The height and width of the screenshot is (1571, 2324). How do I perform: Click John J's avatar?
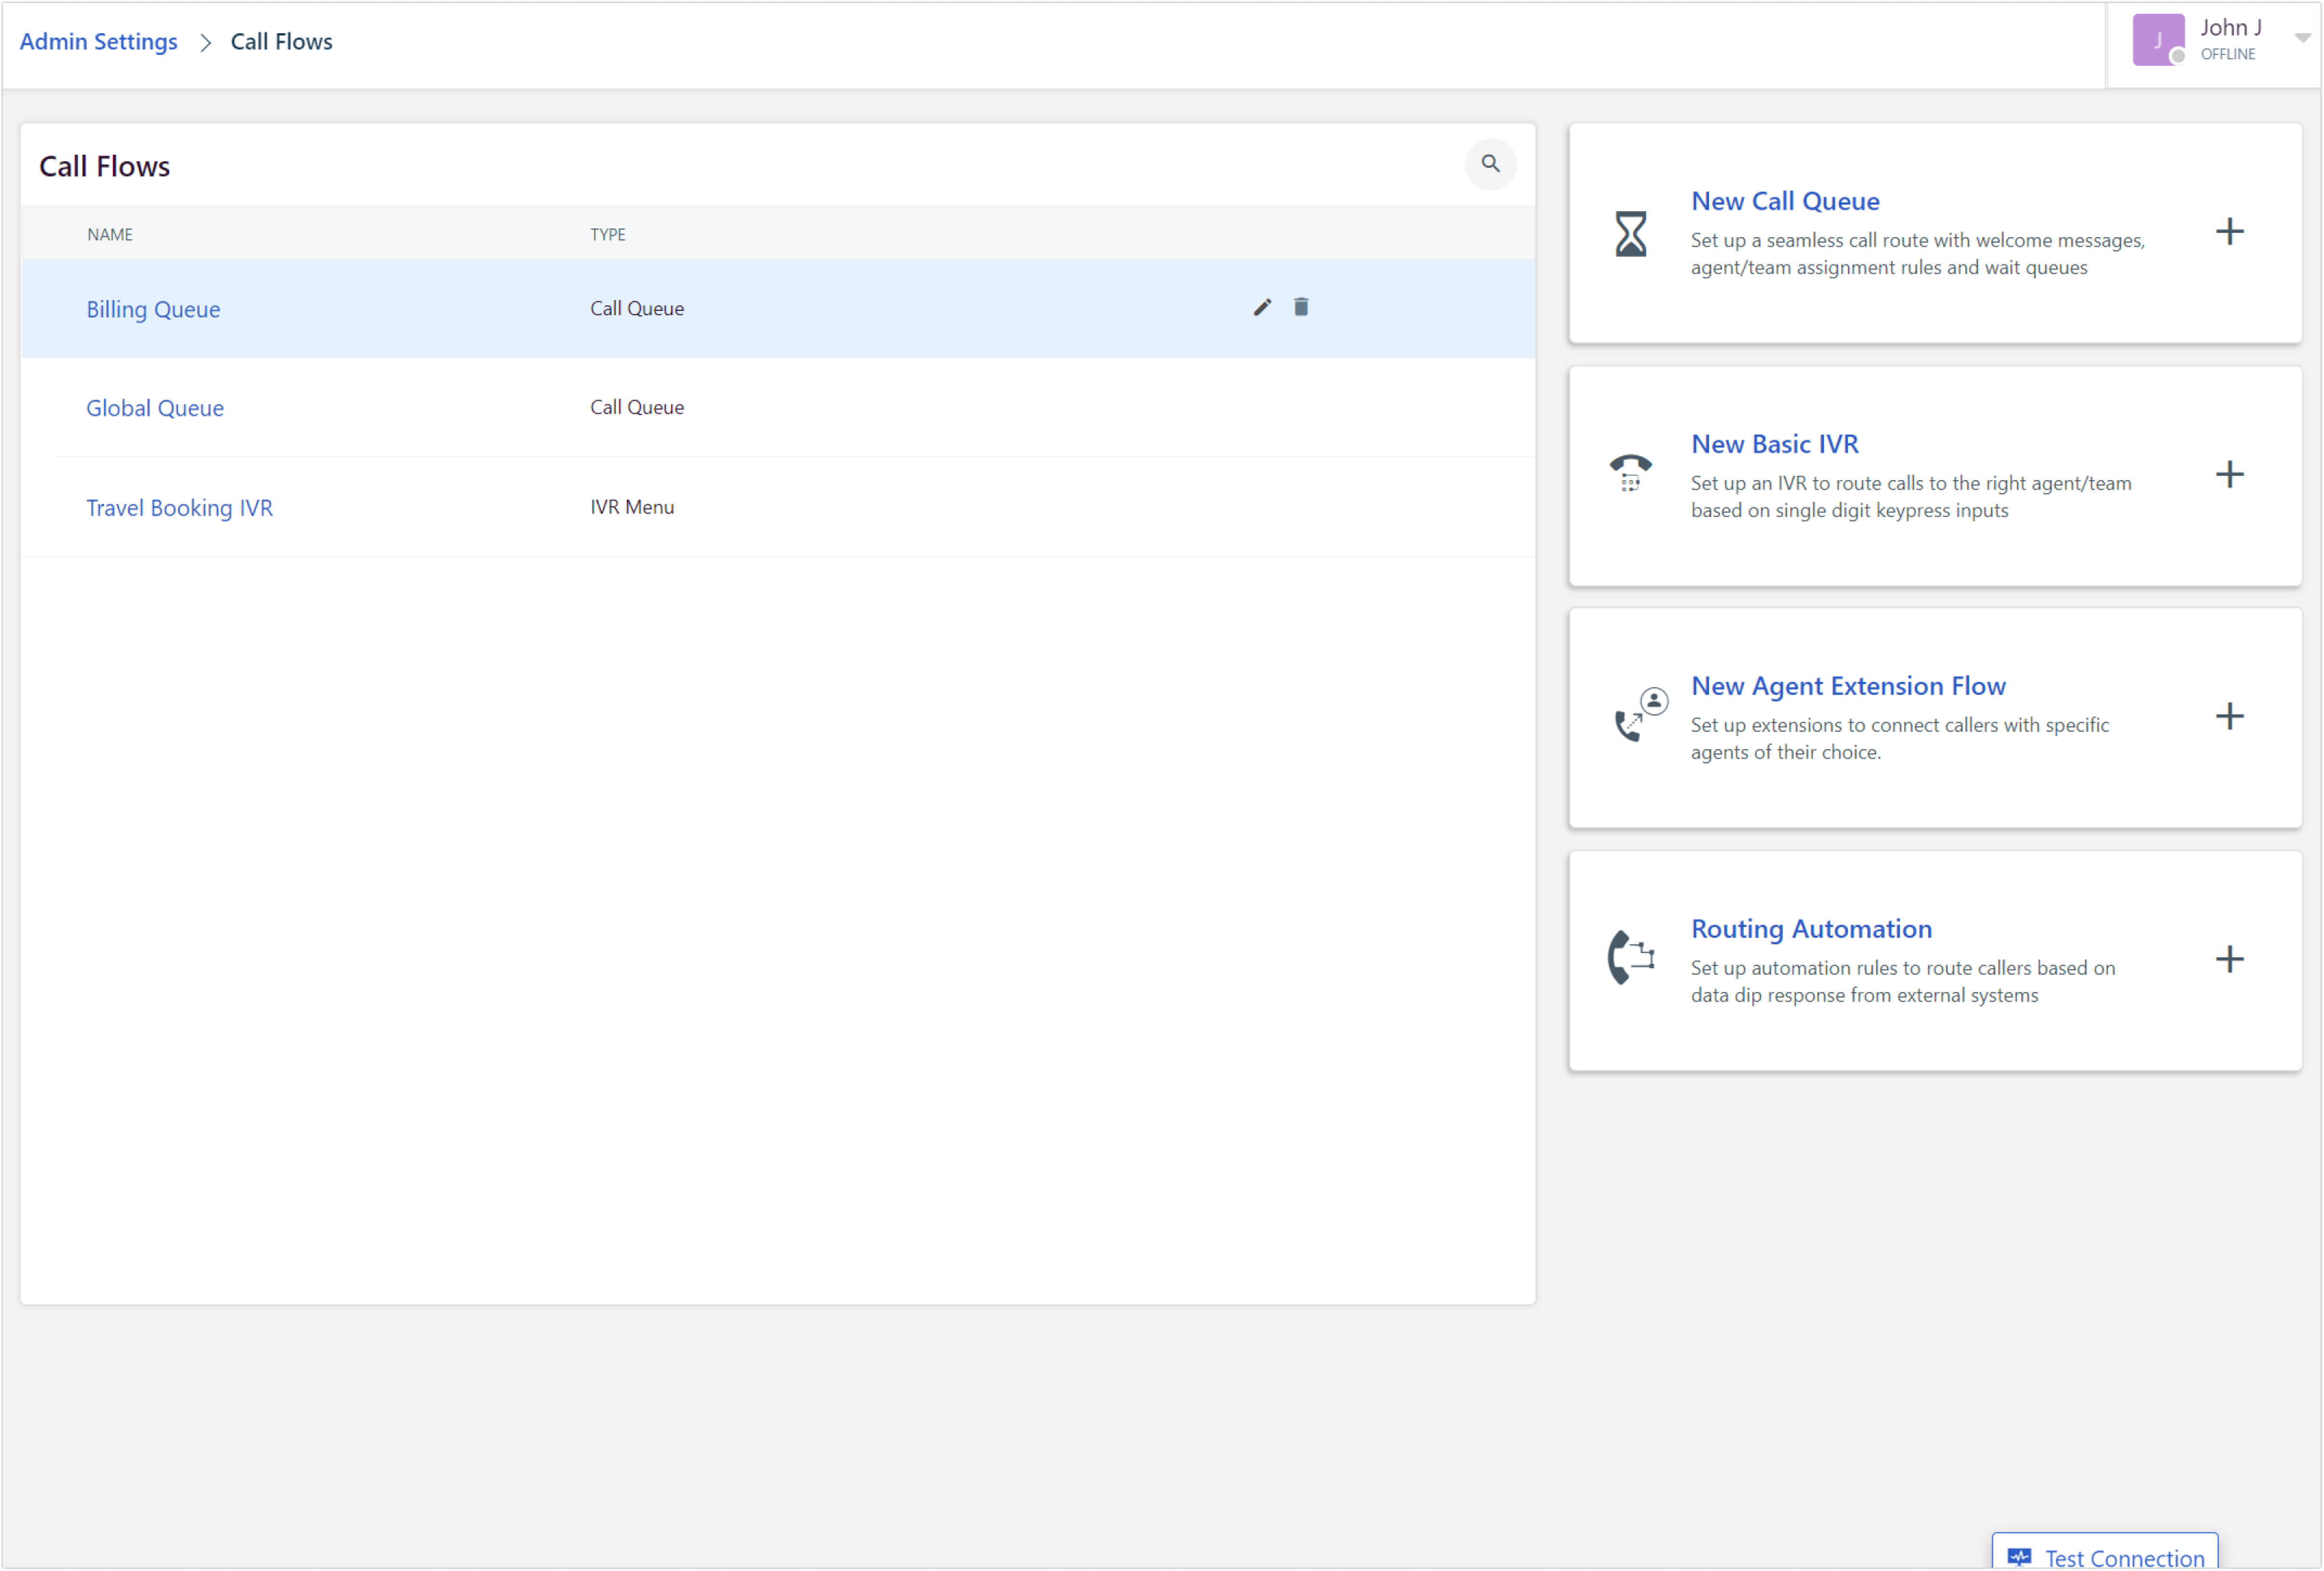point(2157,40)
